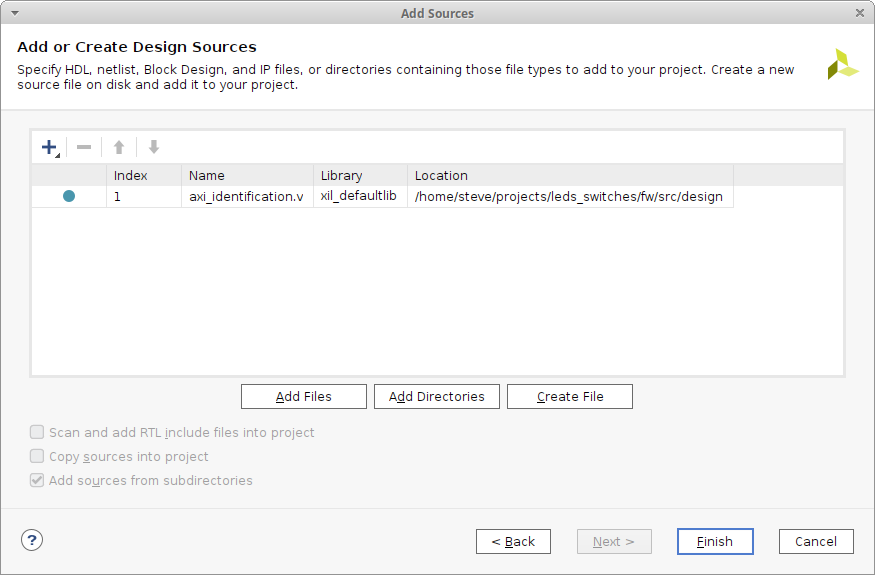Open xil_defaultlib library cell dropdown
This screenshot has width=875, height=575.
click(359, 196)
